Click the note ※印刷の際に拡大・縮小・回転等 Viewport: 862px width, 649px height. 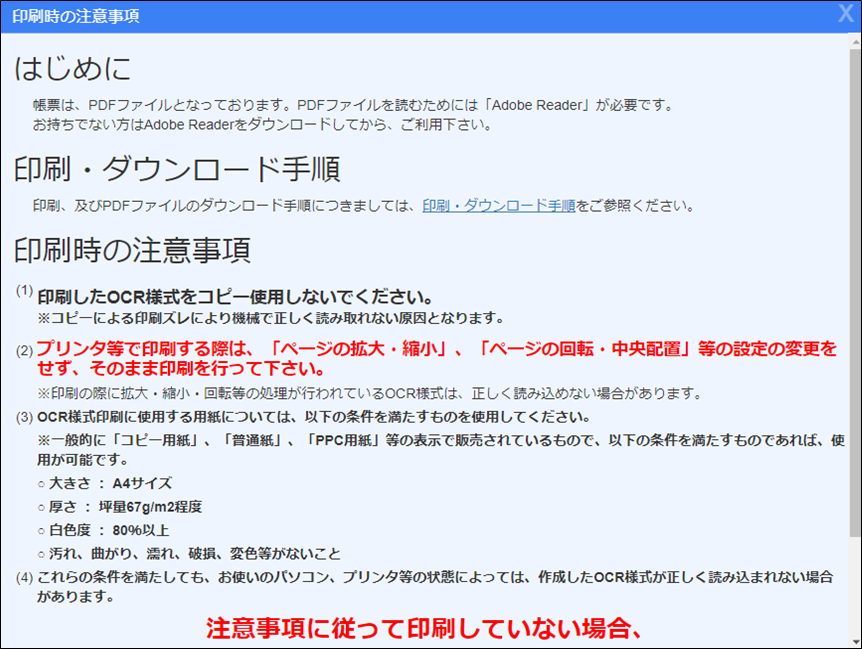[x=370, y=393]
